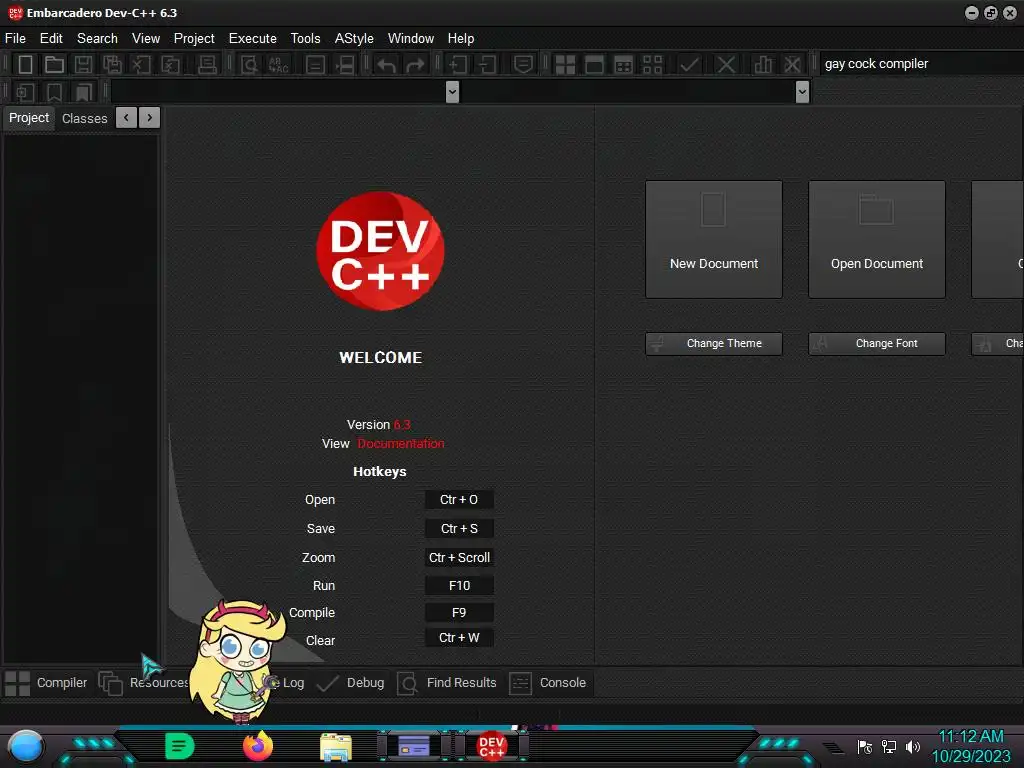The width and height of the screenshot is (1024, 768).
Task: Click the left arrow next to Classes tab
Action: point(127,118)
